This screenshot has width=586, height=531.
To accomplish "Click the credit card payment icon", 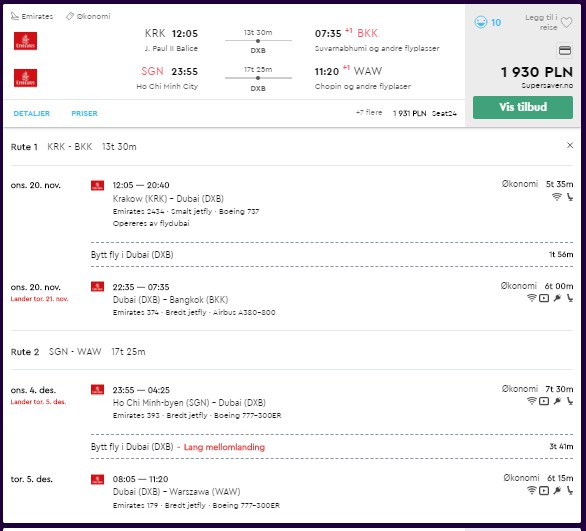I will pyautogui.click(x=565, y=50).
